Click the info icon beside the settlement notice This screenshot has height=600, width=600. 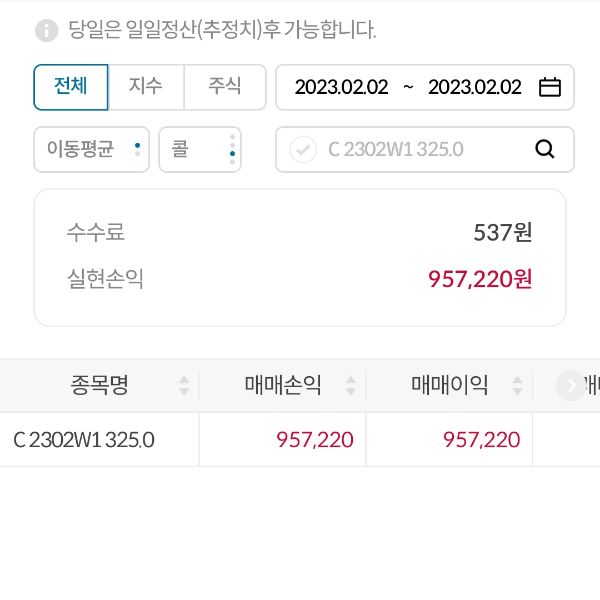click(46, 30)
